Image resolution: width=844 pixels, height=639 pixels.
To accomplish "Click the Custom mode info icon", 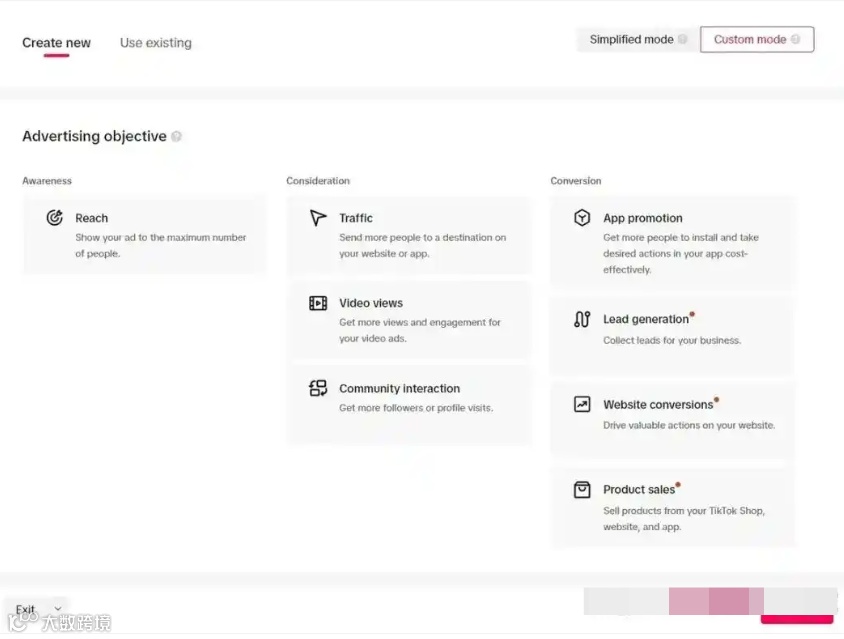I will coord(796,40).
